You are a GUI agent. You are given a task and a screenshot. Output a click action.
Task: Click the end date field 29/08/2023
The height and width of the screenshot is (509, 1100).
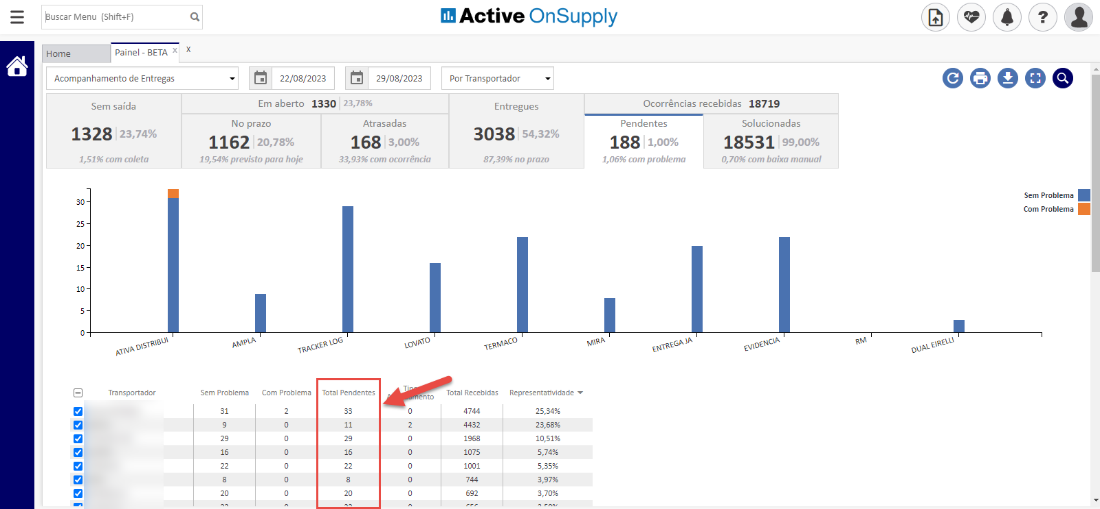pos(399,79)
